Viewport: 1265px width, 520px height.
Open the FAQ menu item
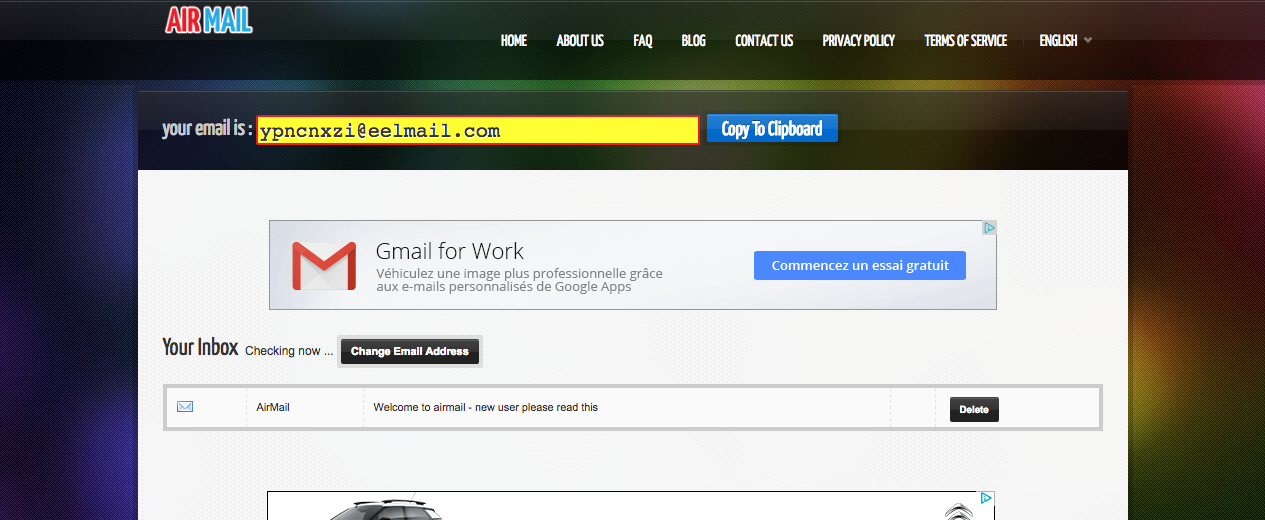point(643,41)
